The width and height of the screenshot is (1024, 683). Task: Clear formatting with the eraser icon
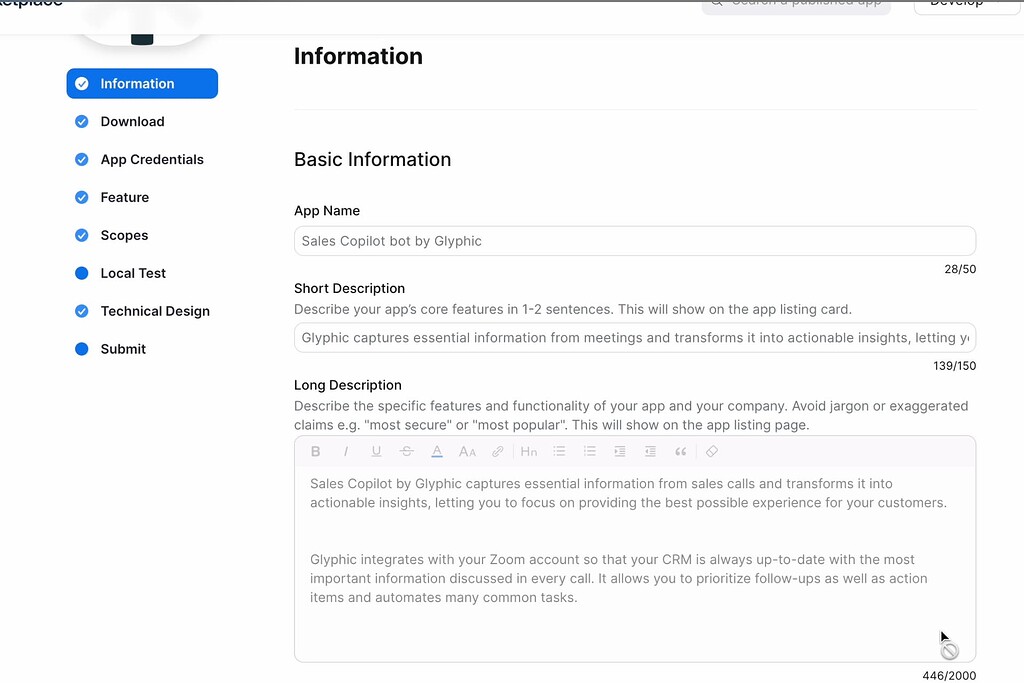click(712, 451)
